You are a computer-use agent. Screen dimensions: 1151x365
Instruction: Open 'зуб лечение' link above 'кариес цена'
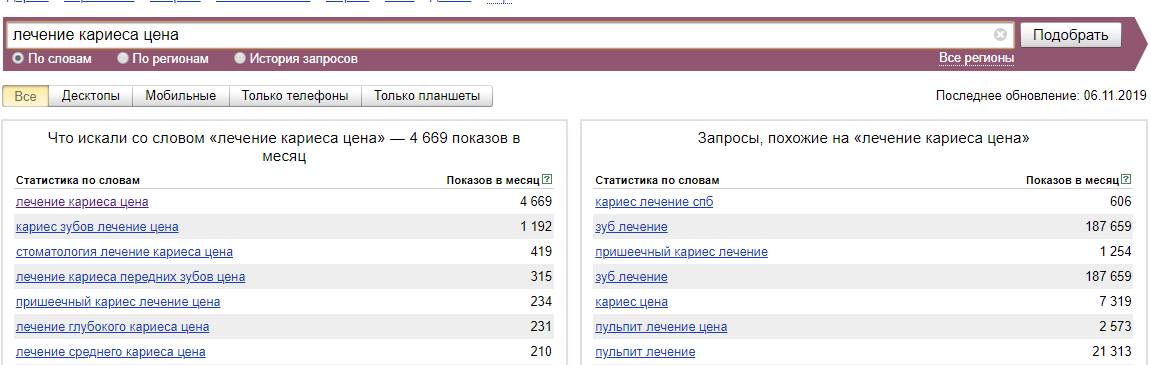tap(631, 277)
